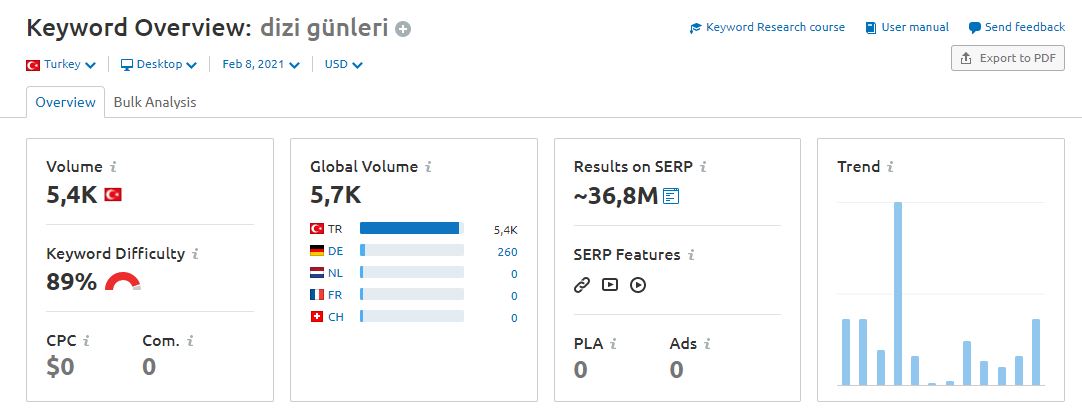Open the USD currency dropdown
1082x412 pixels.
tap(344, 64)
